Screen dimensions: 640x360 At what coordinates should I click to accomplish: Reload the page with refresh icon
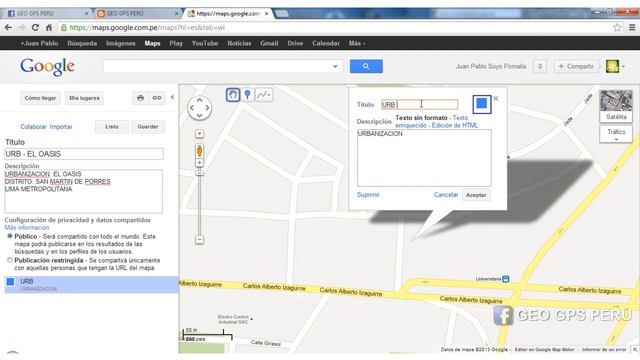click(x=35, y=27)
